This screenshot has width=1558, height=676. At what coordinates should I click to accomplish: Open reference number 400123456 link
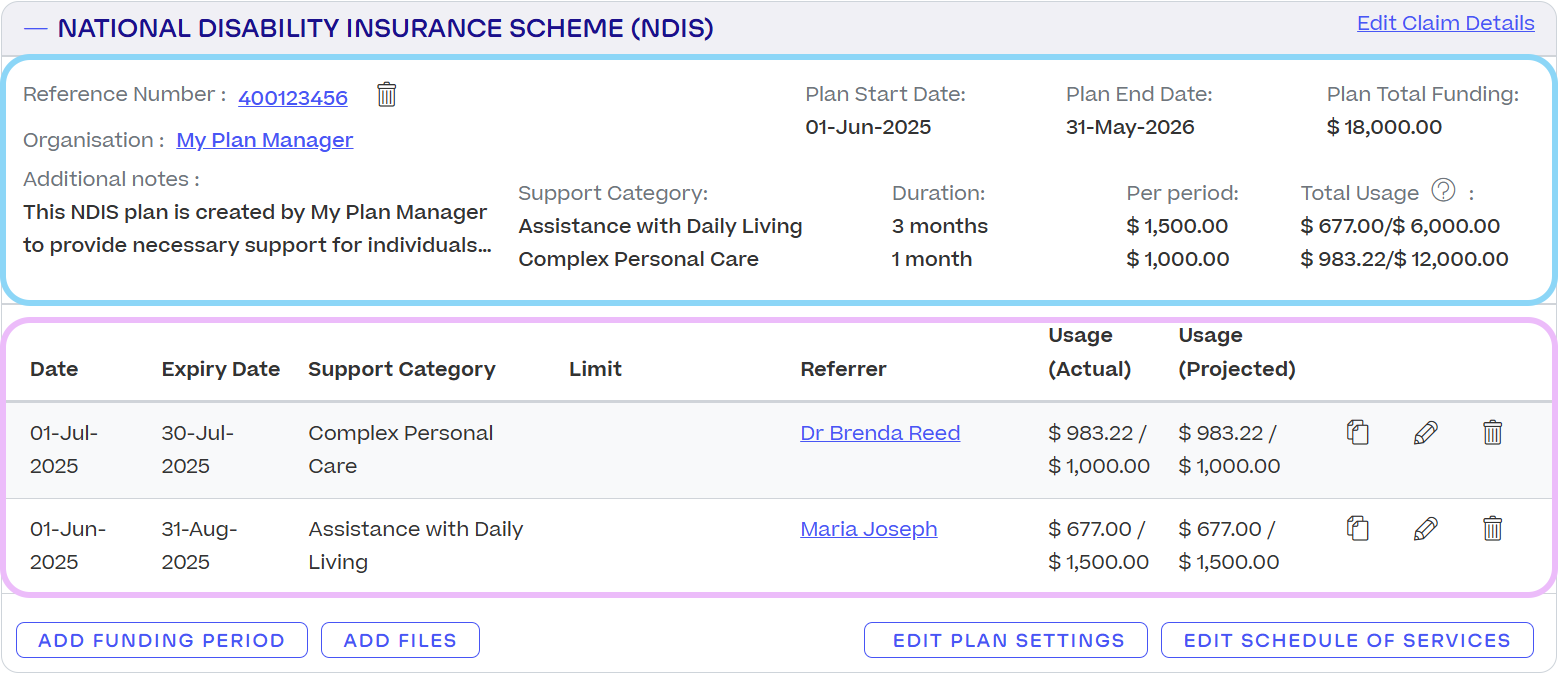click(293, 98)
